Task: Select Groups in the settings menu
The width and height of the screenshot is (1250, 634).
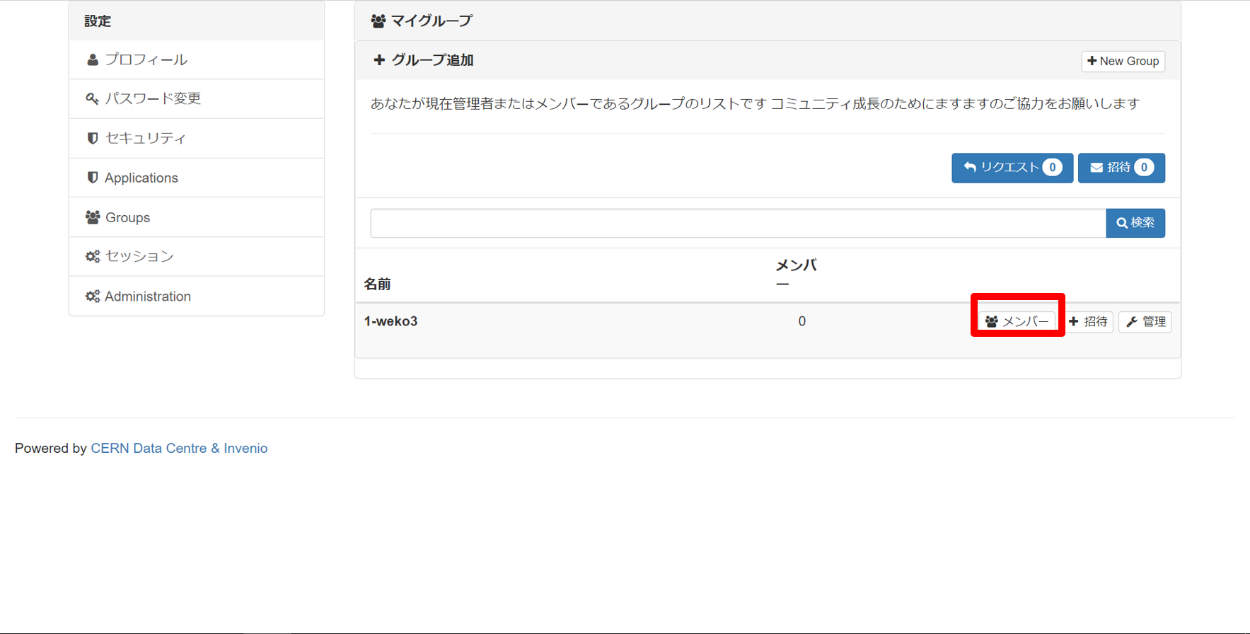Action: [x=127, y=217]
